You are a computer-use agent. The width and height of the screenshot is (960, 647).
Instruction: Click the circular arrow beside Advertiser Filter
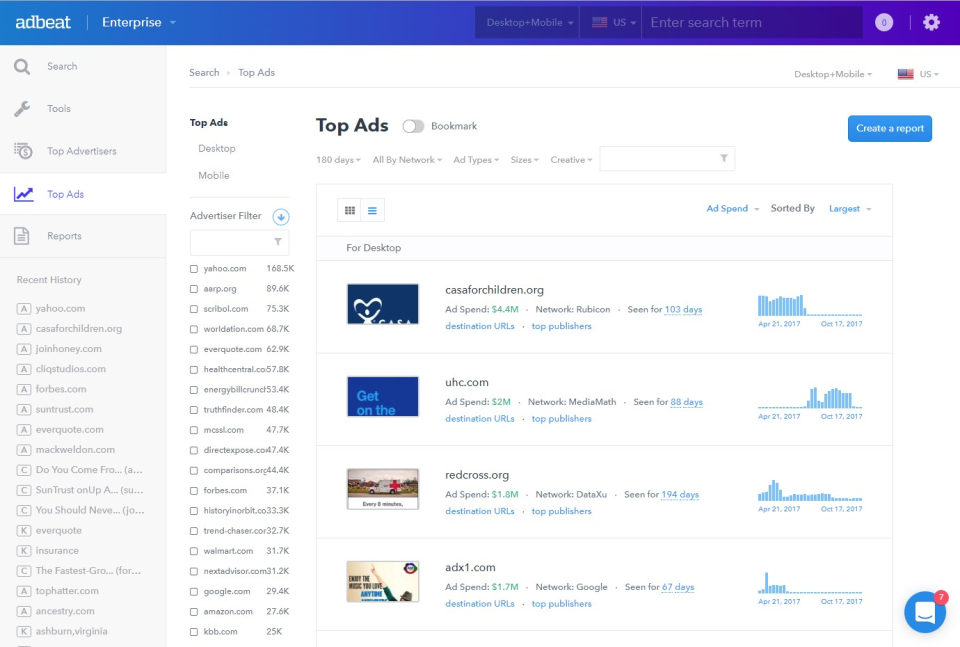pyautogui.click(x=280, y=216)
